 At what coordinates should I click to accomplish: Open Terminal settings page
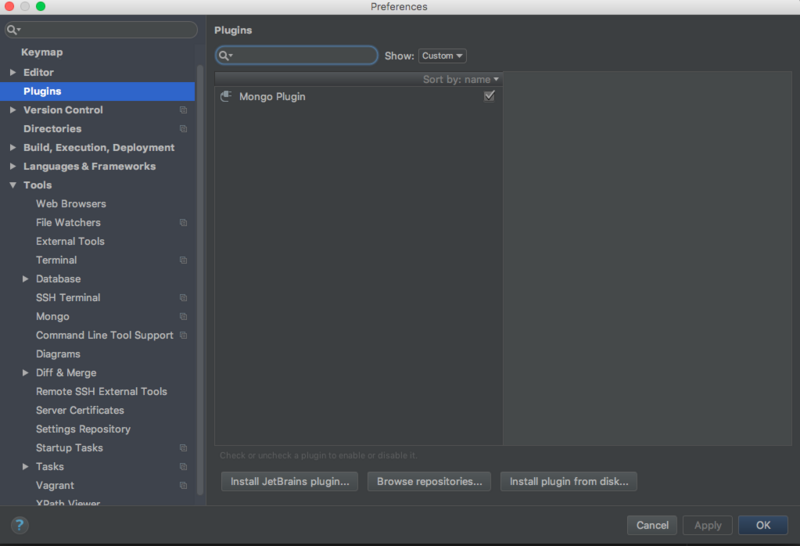[56, 260]
